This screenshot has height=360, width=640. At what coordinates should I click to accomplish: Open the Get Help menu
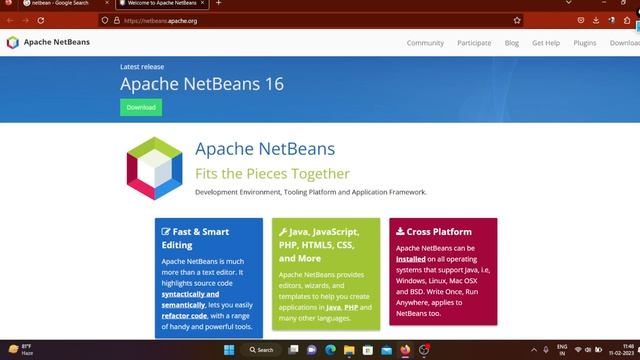pos(546,43)
